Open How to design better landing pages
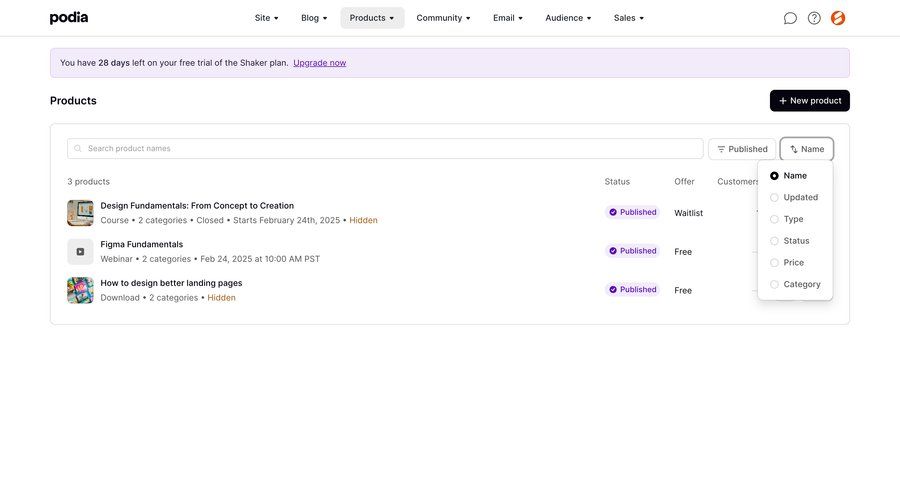This screenshot has height=484, width=900. click(x=171, y=283)
